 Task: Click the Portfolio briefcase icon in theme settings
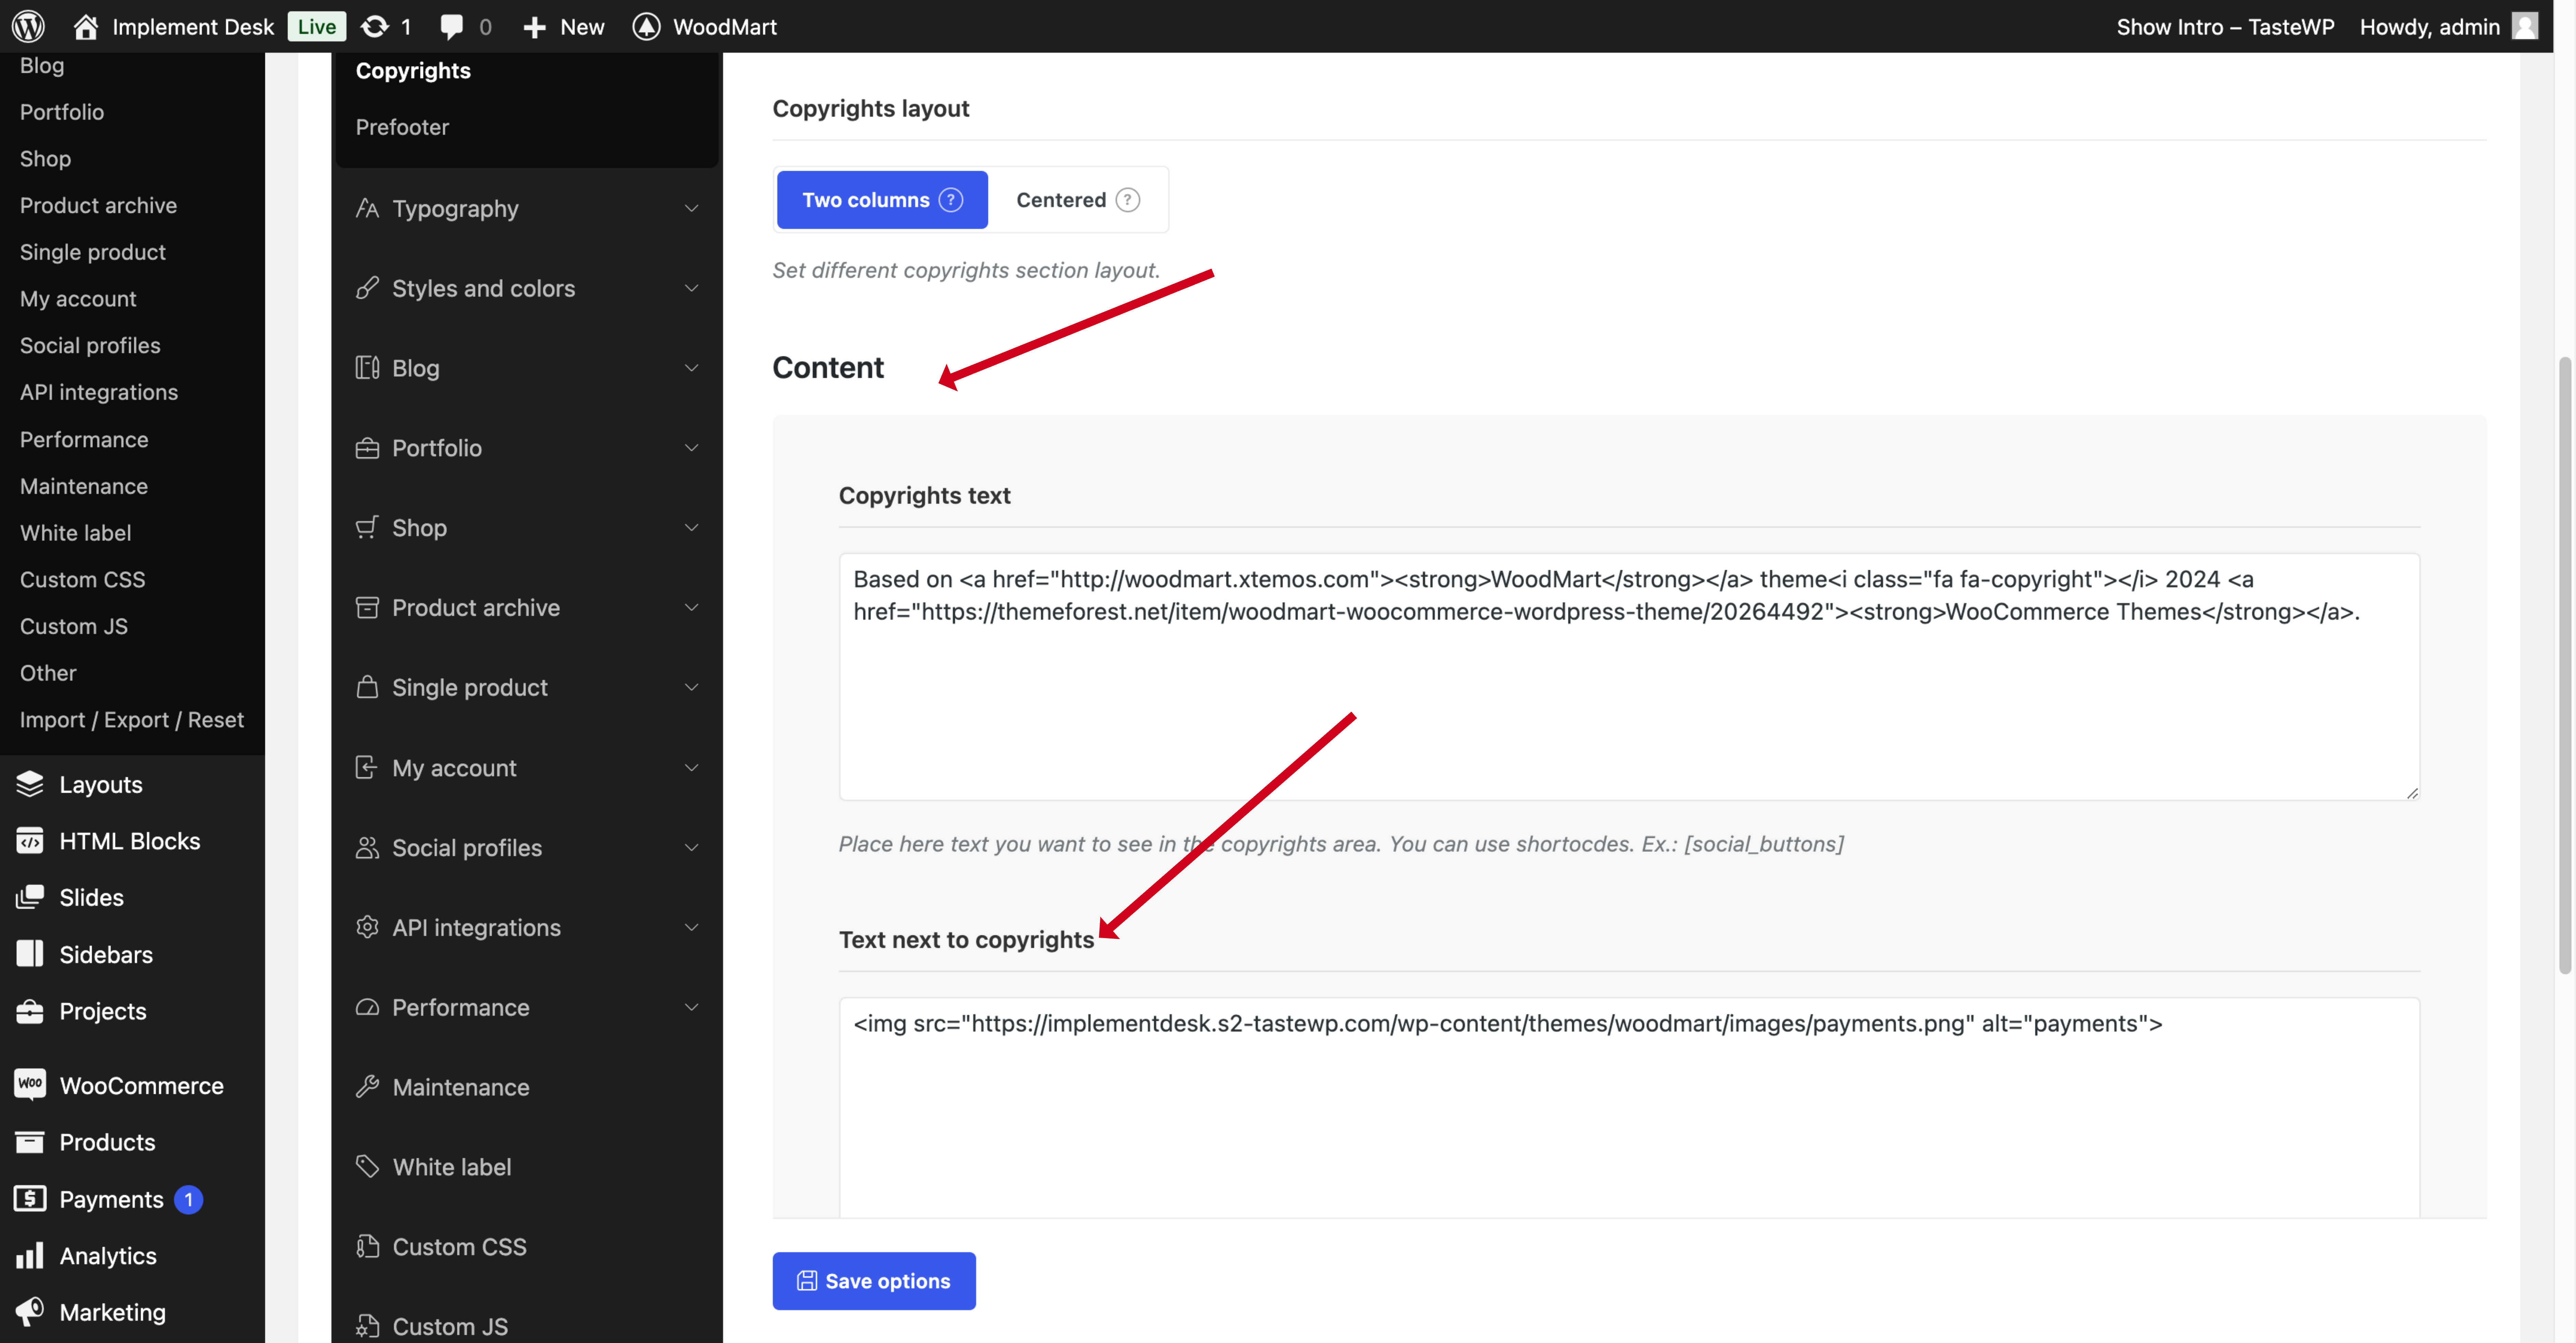367,448
